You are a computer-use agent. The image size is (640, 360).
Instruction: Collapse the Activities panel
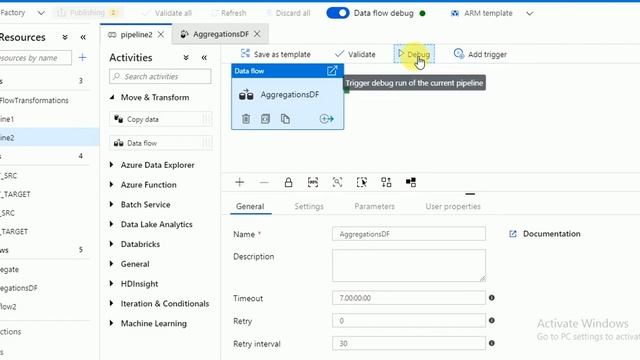tap(204, 58)
